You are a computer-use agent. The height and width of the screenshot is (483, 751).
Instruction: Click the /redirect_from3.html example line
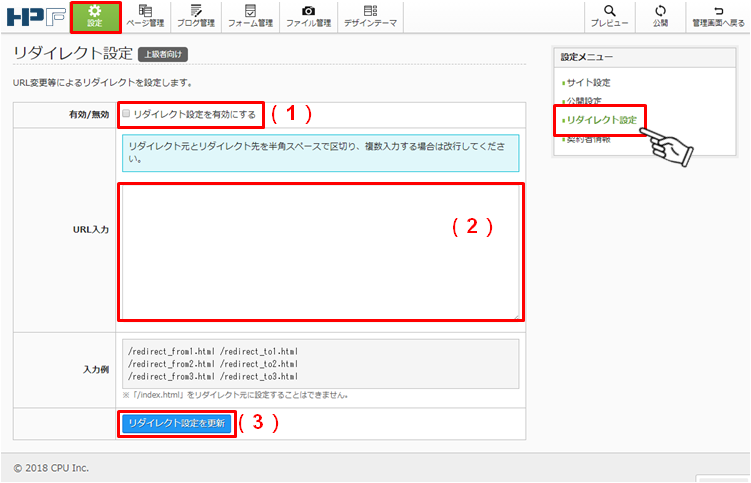(213, 377)
